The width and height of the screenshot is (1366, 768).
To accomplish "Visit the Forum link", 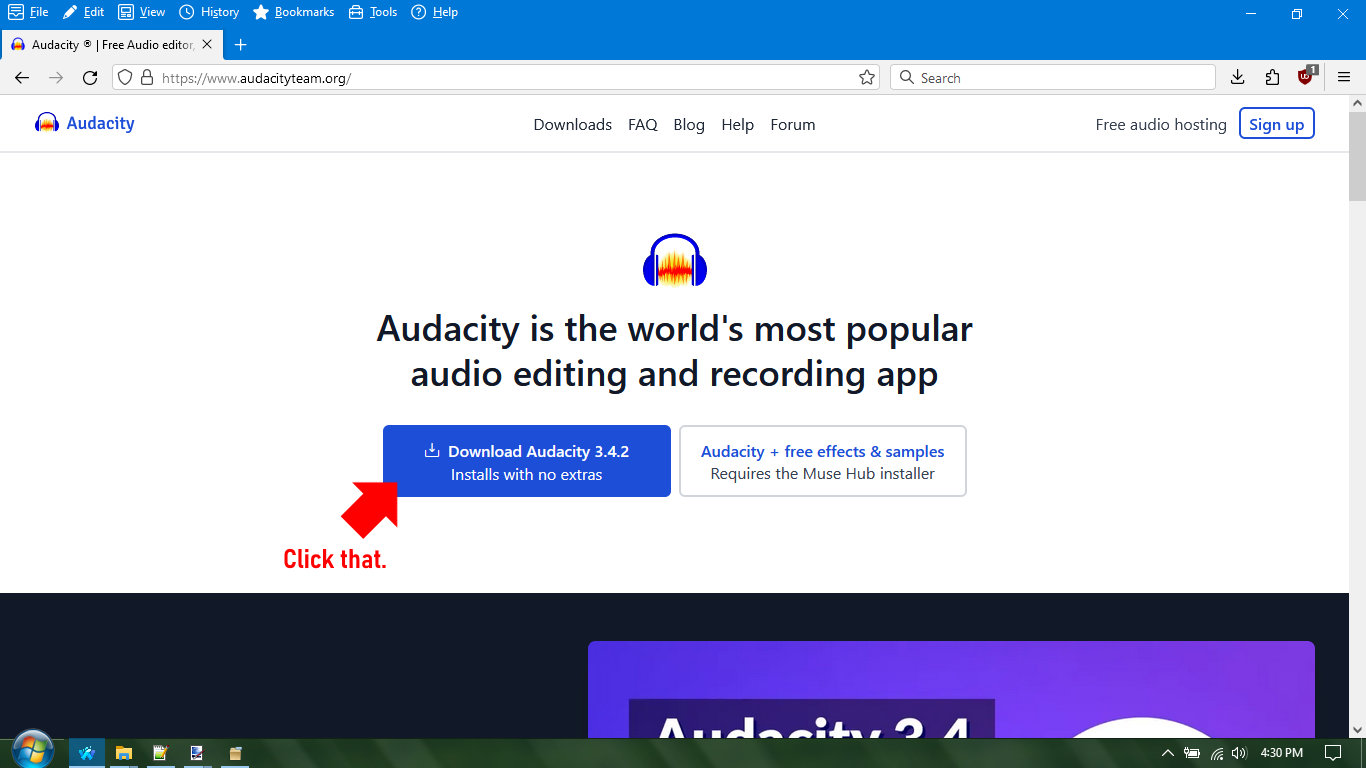I will point(792,125).
